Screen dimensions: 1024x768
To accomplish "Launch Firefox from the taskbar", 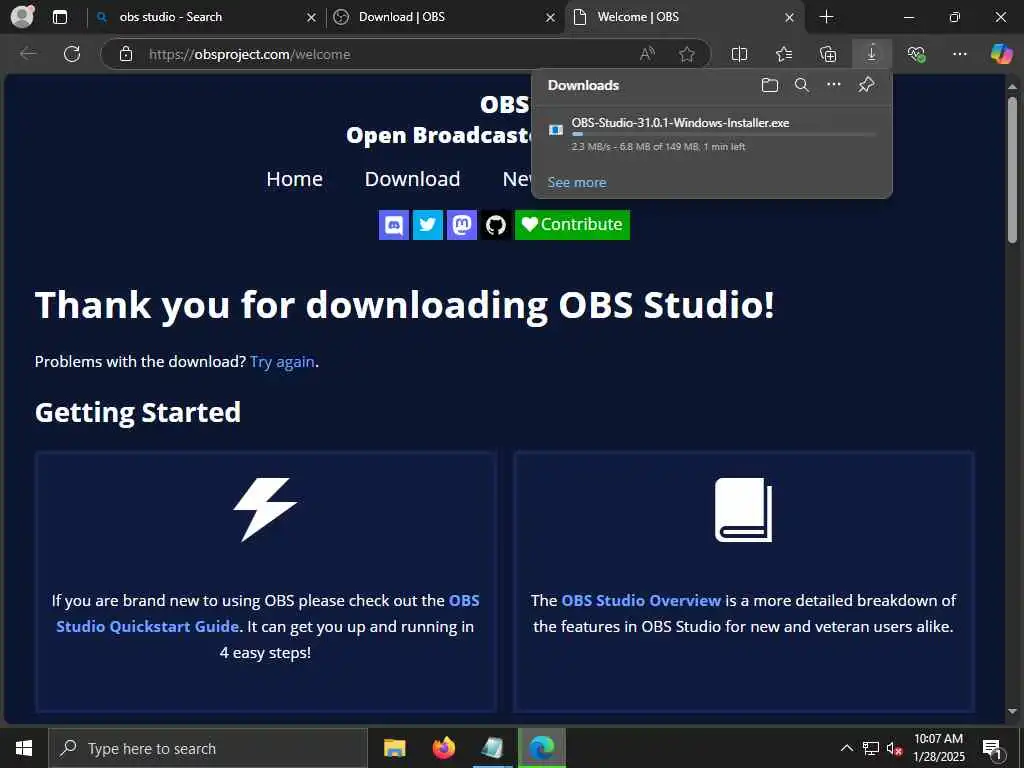I will 444,748.
